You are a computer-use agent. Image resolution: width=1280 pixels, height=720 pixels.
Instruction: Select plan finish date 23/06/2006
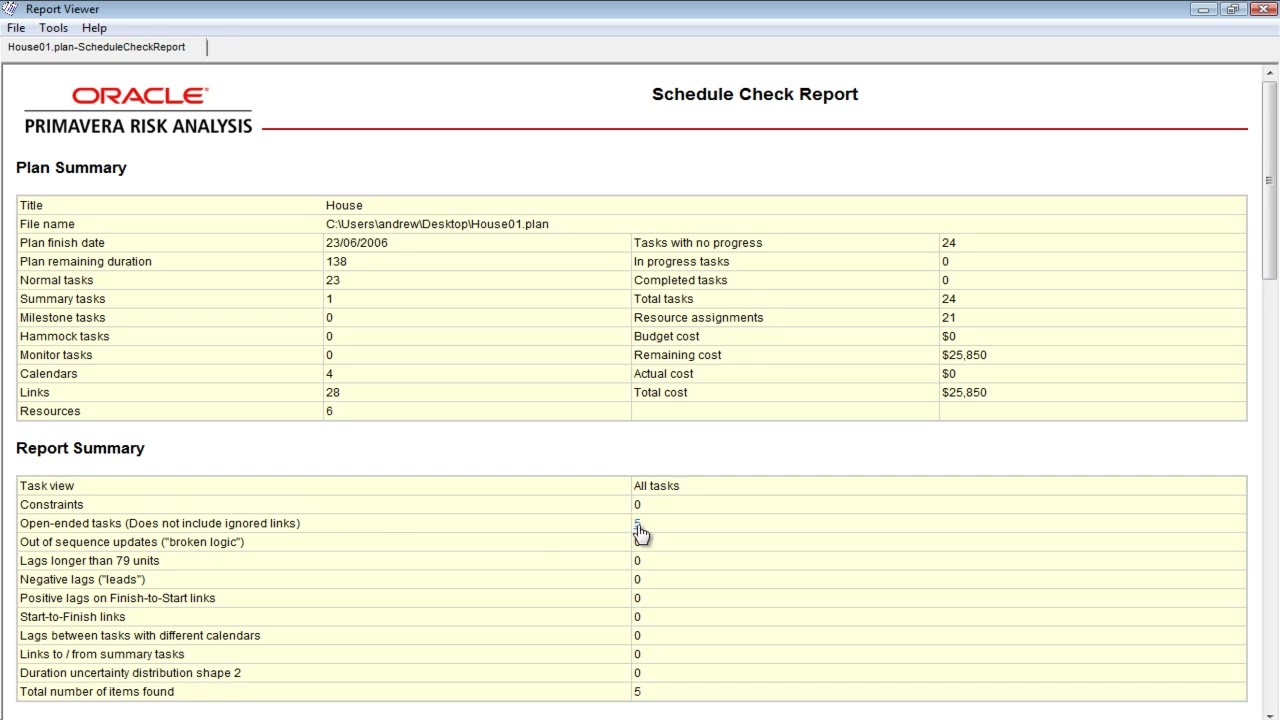point(357,243)
